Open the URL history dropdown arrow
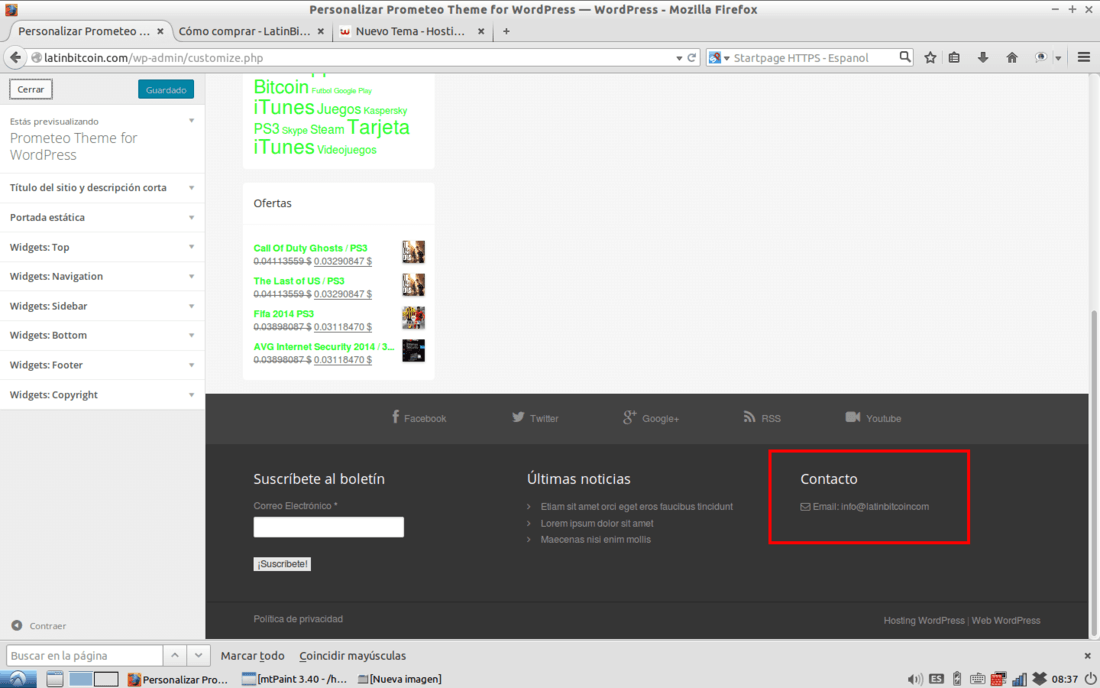The width and height of the screenshot is (1100, 688). (x=679, y=58)
